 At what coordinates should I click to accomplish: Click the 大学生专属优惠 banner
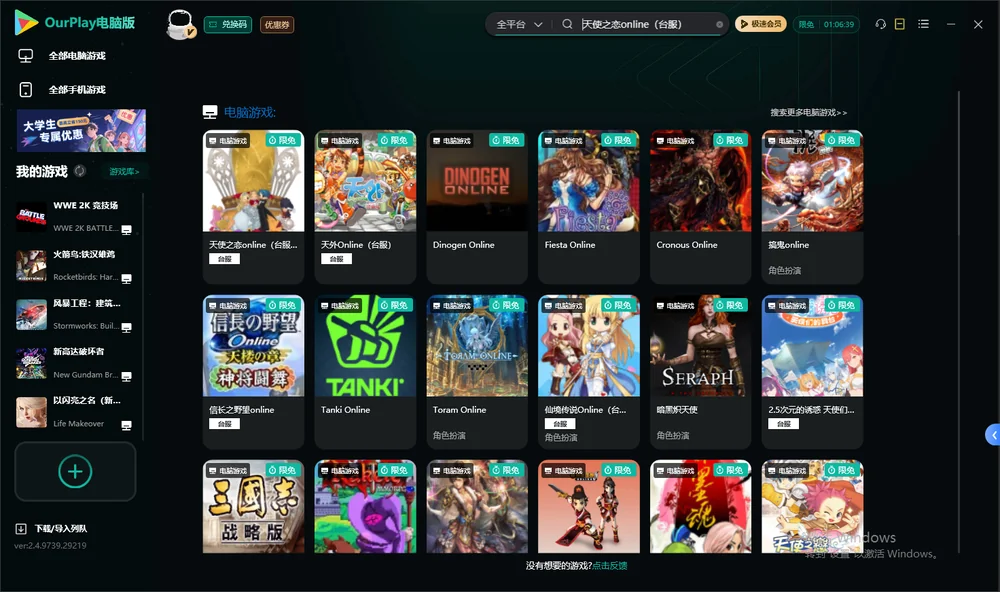pyautogui.click(x=82, y=131)
